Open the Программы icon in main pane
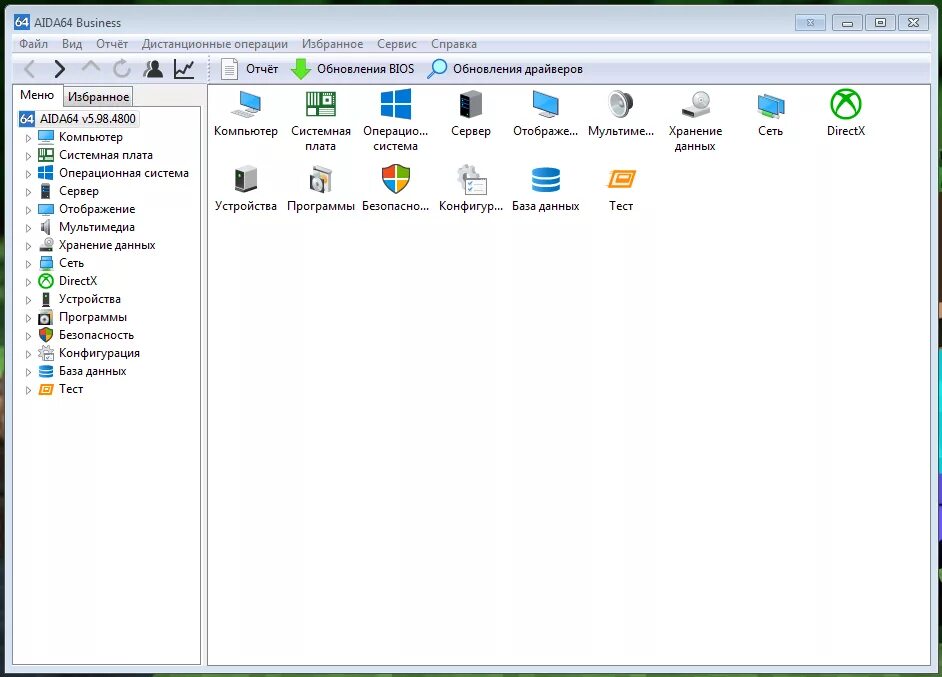 [321, 179]
